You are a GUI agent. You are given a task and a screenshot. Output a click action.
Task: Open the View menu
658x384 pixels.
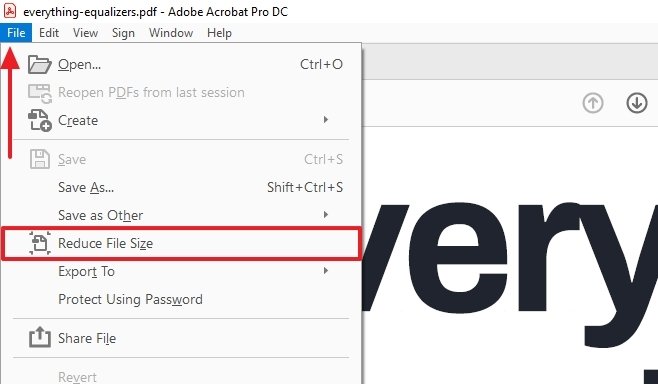85,33
